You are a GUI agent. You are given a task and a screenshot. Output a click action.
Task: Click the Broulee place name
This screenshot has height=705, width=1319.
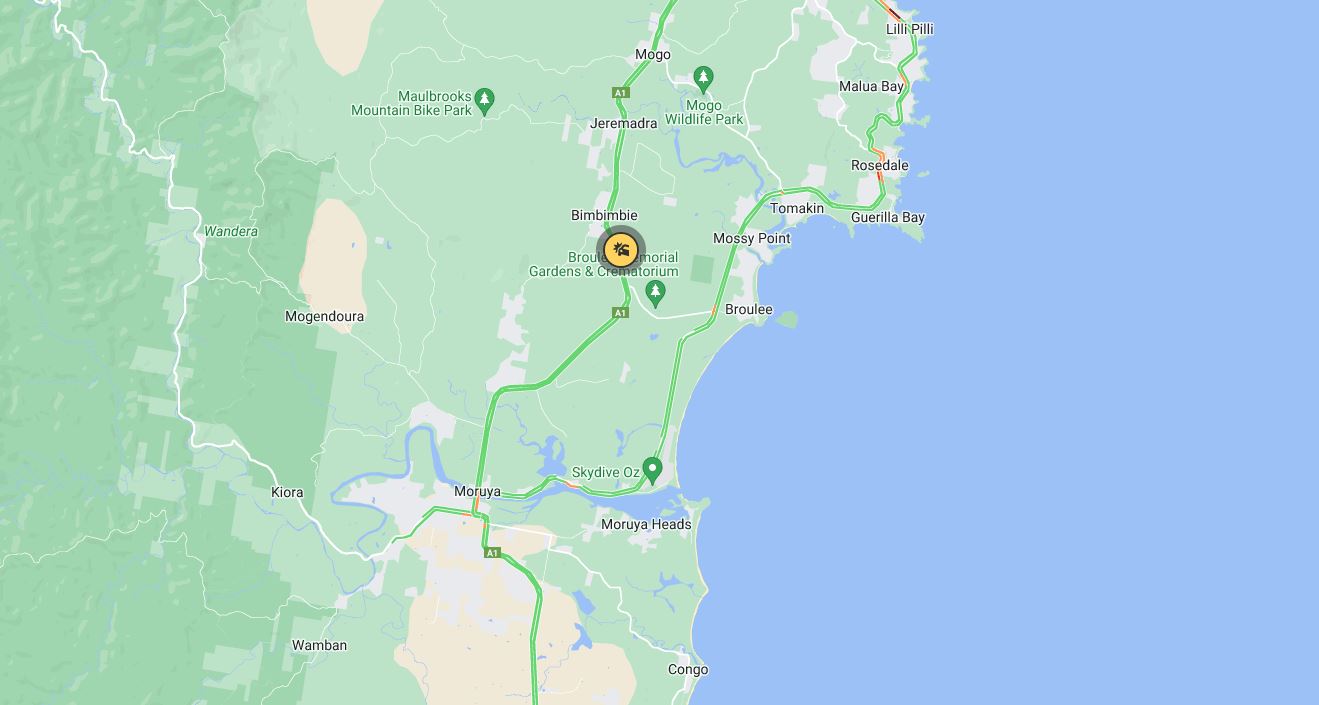click(x=748, y=309)
